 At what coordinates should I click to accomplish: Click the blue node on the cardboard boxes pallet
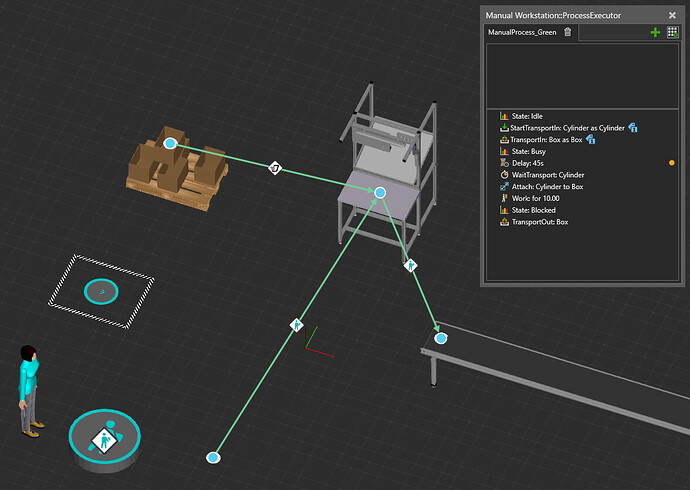(x=170, y=144)
